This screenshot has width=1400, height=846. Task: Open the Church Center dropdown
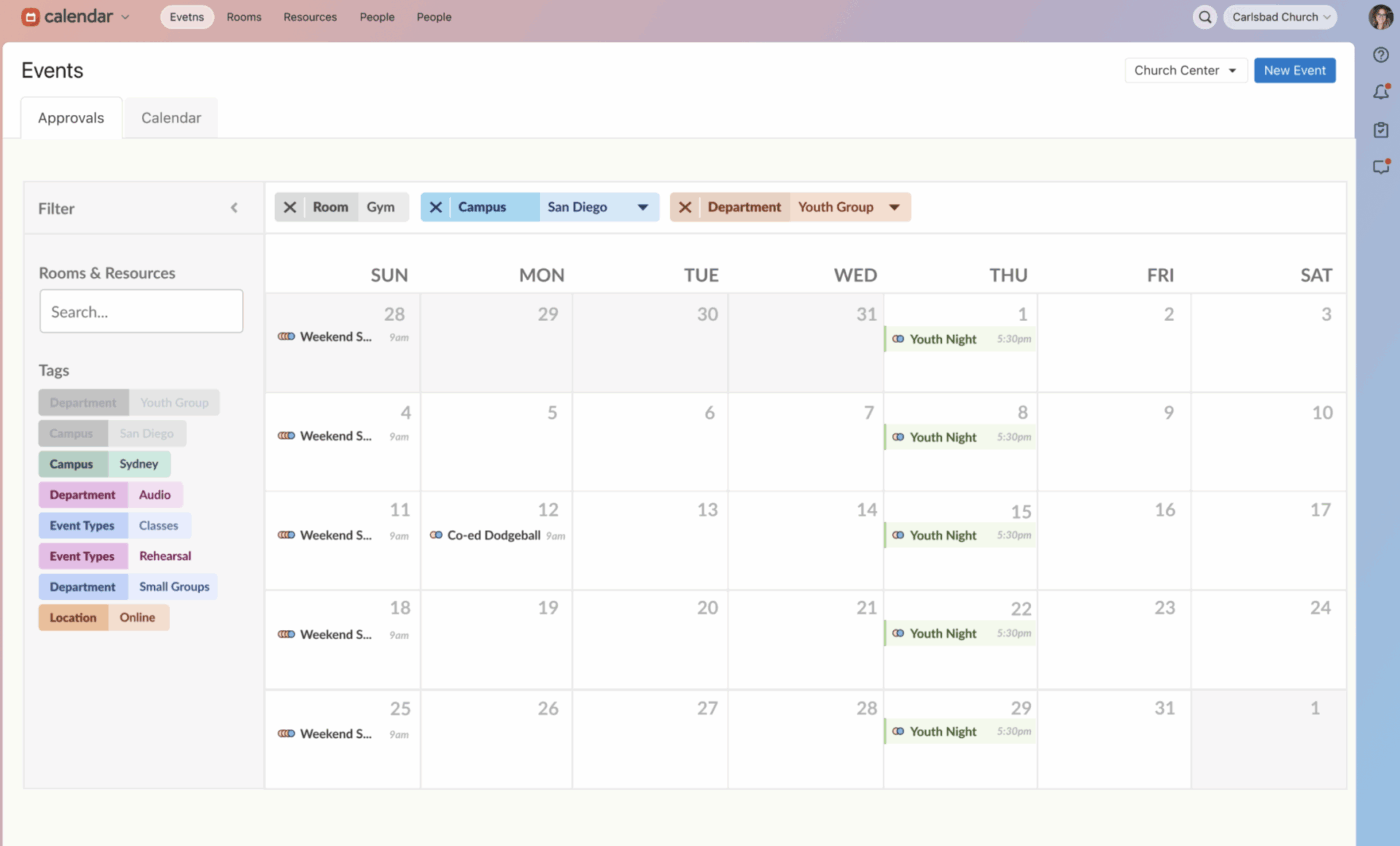[x=1185, y=71]
